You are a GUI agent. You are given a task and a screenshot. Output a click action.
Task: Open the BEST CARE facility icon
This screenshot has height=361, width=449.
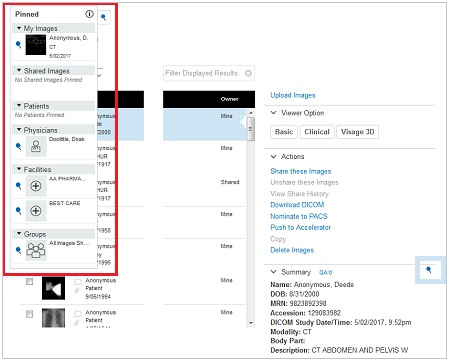[36, 211]
